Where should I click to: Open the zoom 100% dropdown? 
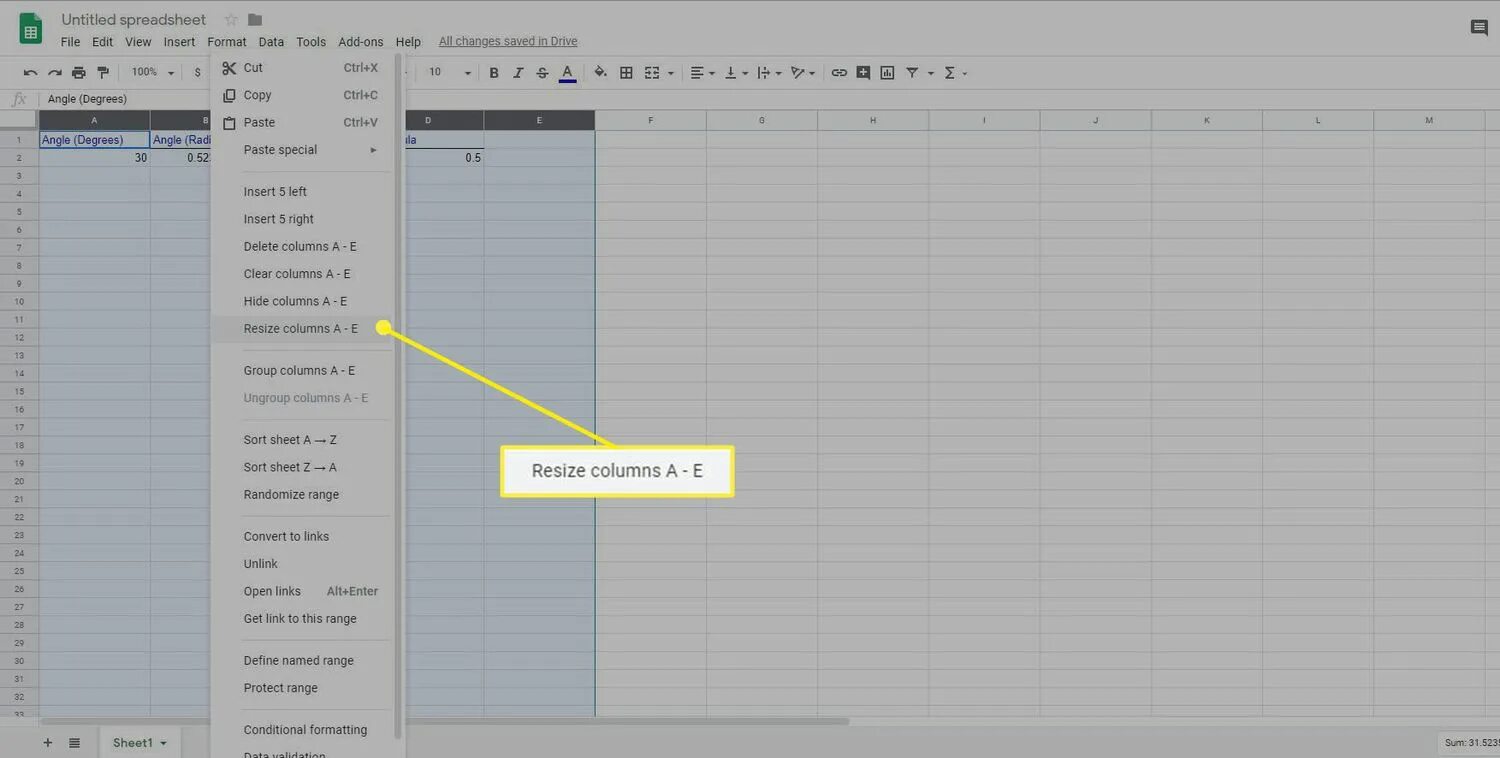coord(153,73)
